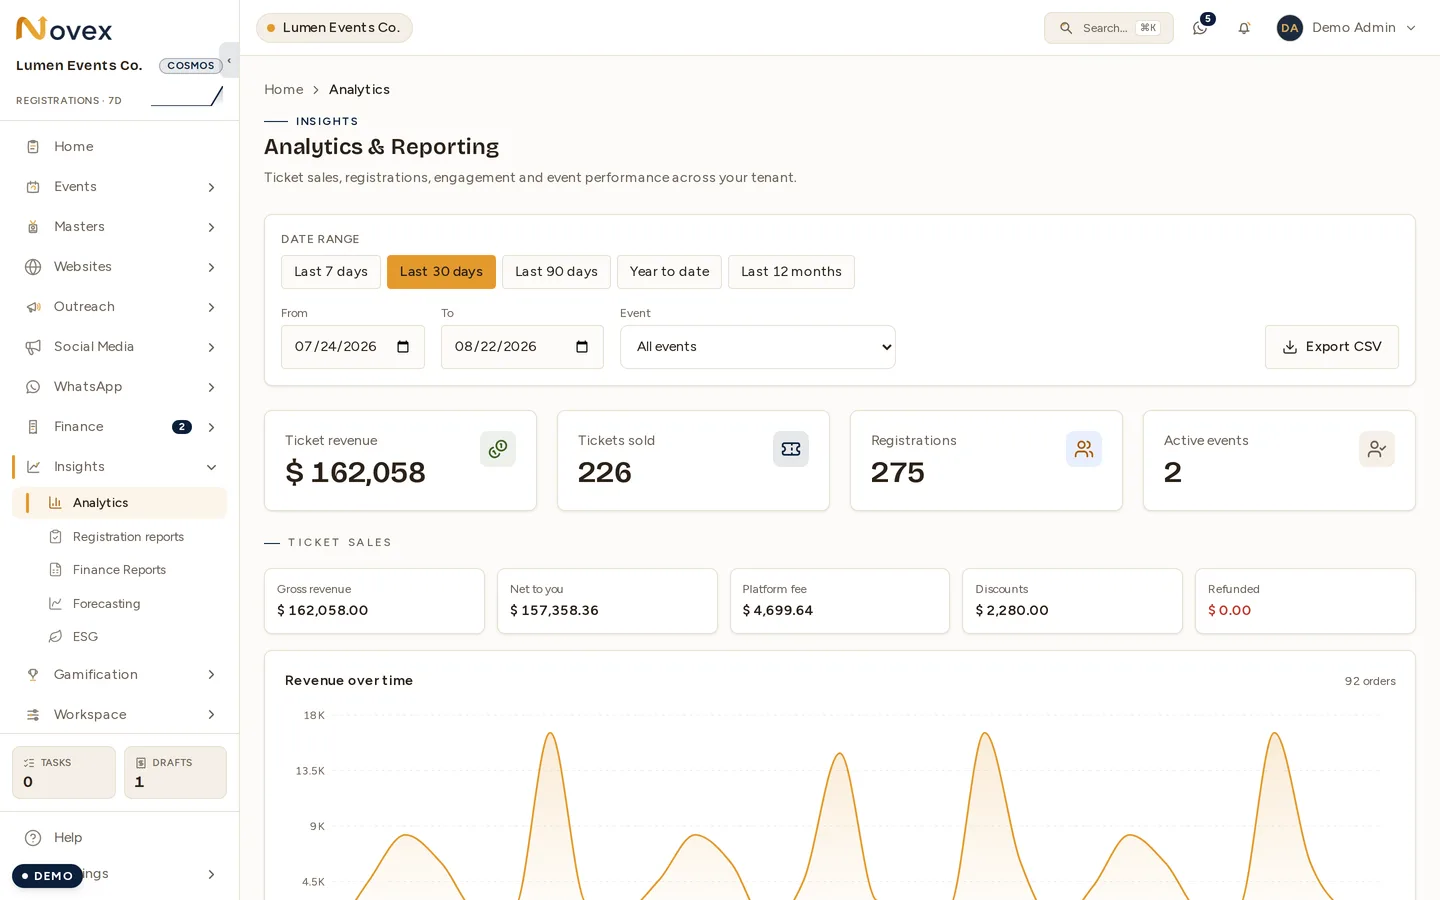Click the Tickets sold ticket icon
1440x900 pixels.
click(x=791, y=449)
